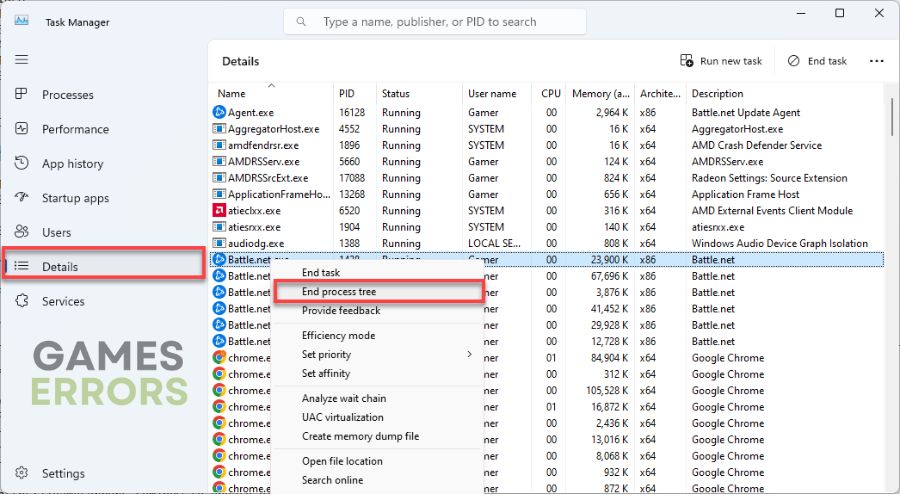Sort by the PID column header
This screenshot has height=500, width=900.
347,94
